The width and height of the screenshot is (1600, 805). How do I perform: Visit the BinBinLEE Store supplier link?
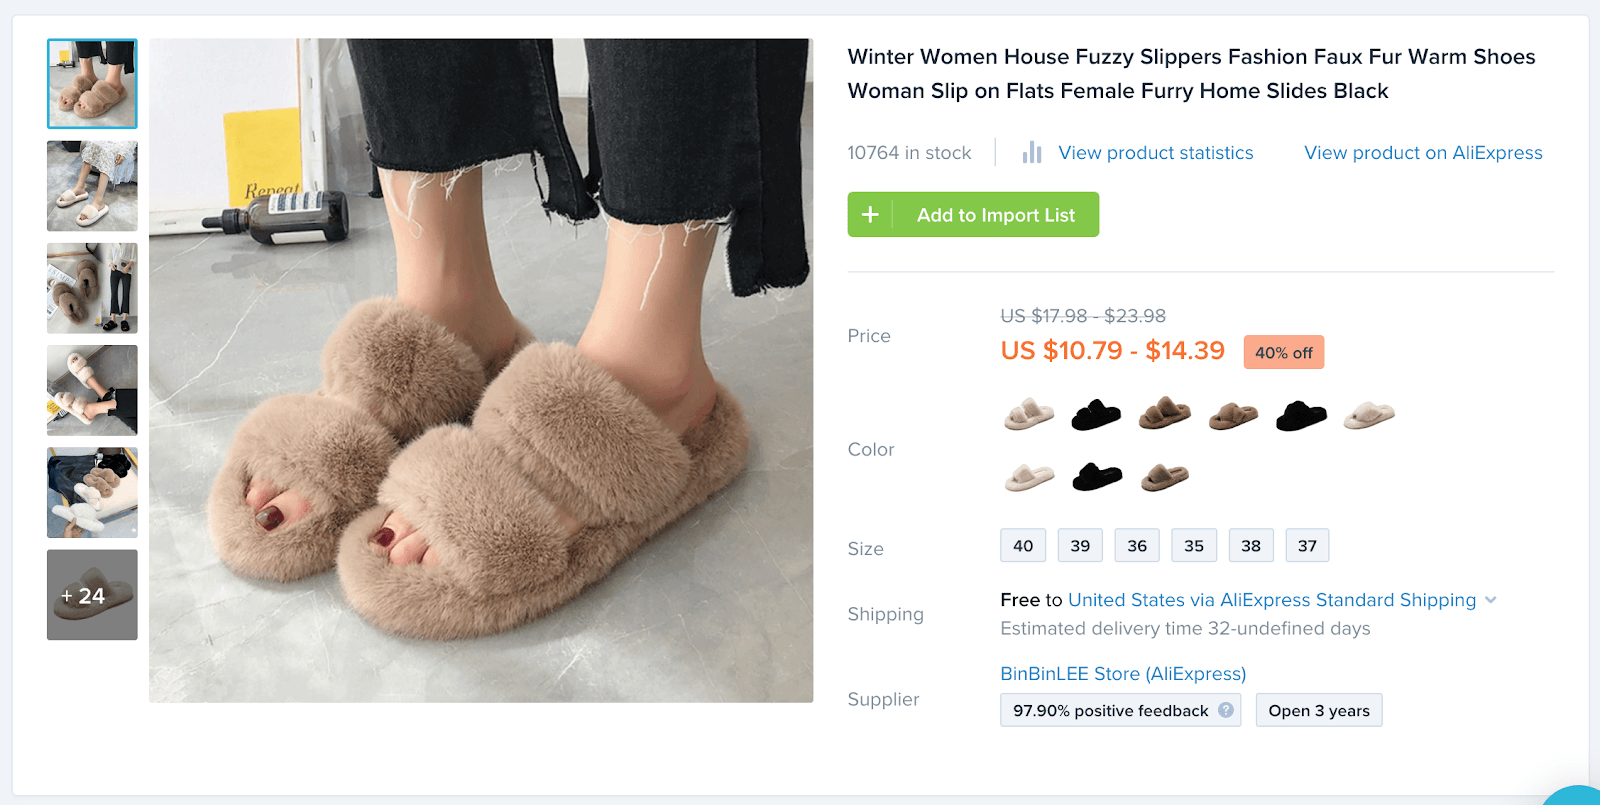[x=1123, y=674]
